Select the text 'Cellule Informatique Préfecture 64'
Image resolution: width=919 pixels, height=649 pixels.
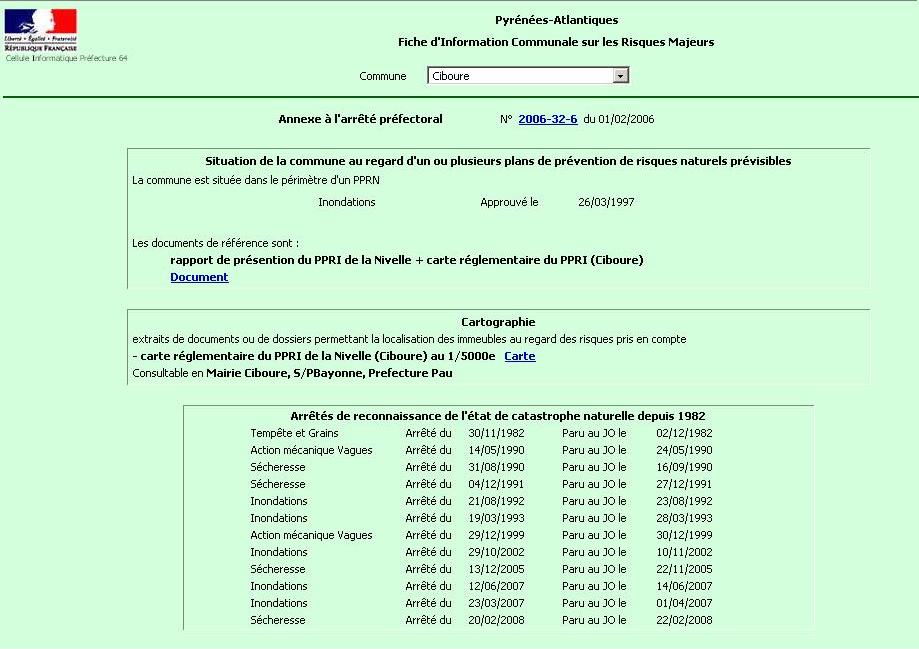click(66, 58)
